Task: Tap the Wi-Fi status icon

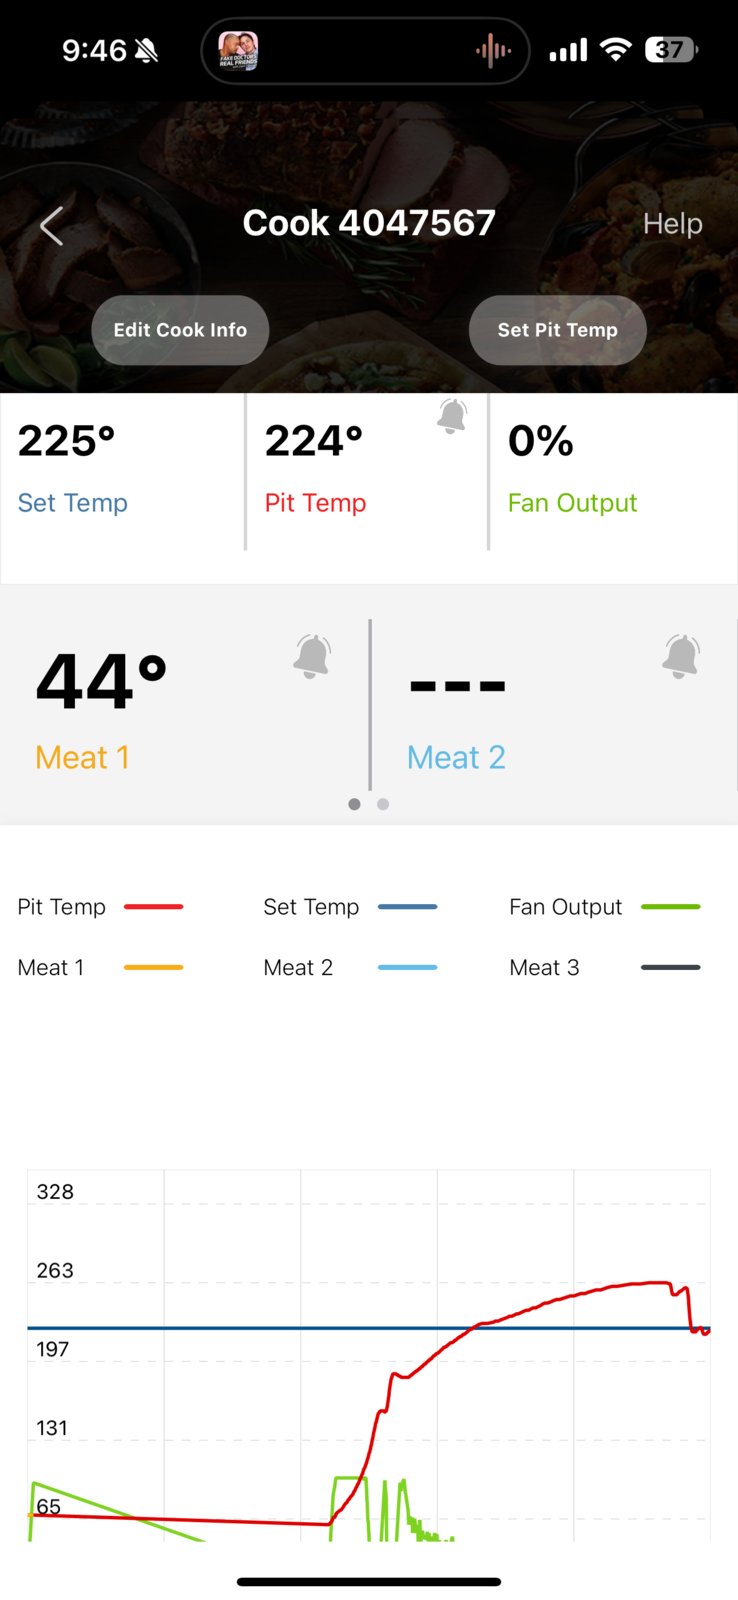Action: 615,49
